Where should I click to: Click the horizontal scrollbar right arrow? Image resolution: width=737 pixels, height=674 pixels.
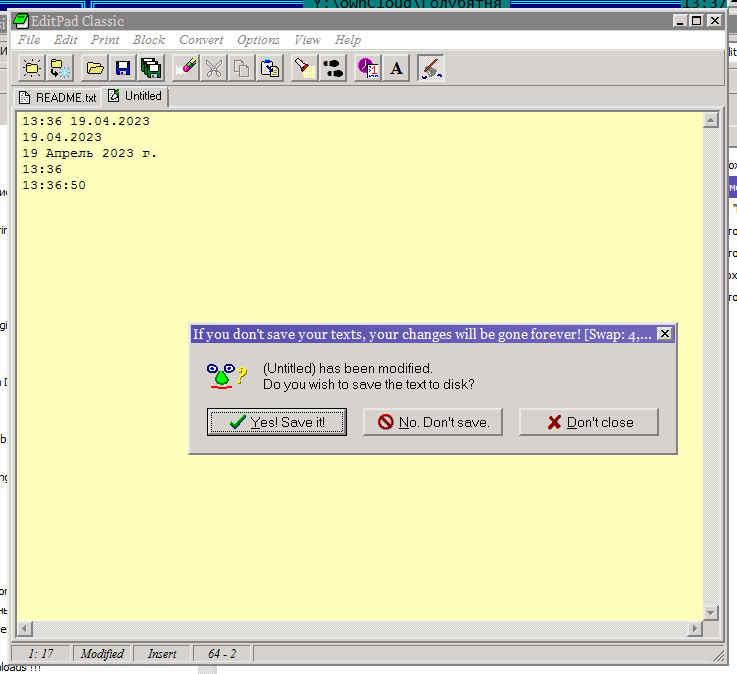click(694, 628)
